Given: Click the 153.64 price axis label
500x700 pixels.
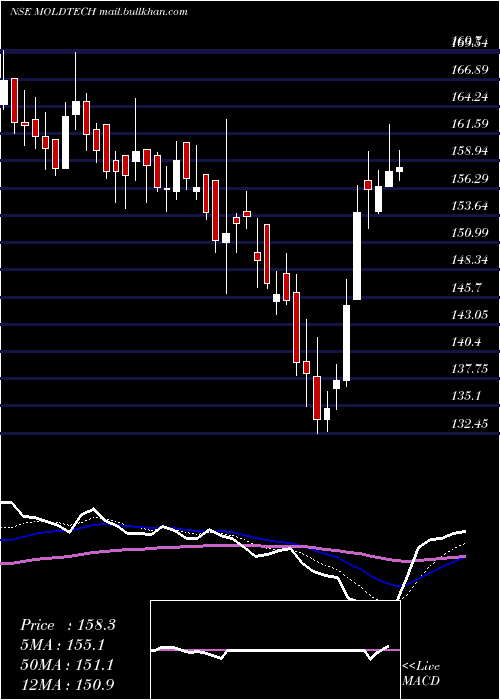Looking at the screenshot, I should [x=469, y=206].
